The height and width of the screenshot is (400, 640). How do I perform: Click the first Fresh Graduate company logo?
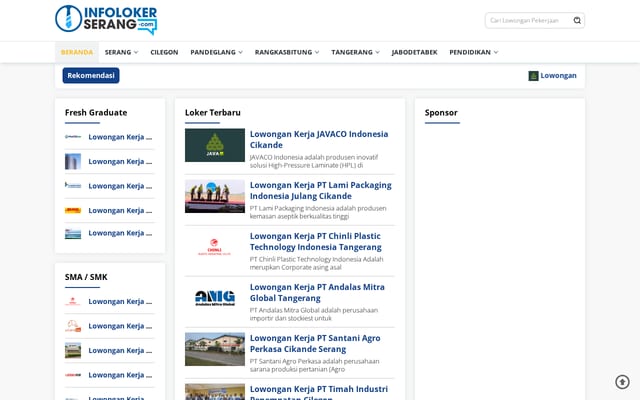pos(73,137)
